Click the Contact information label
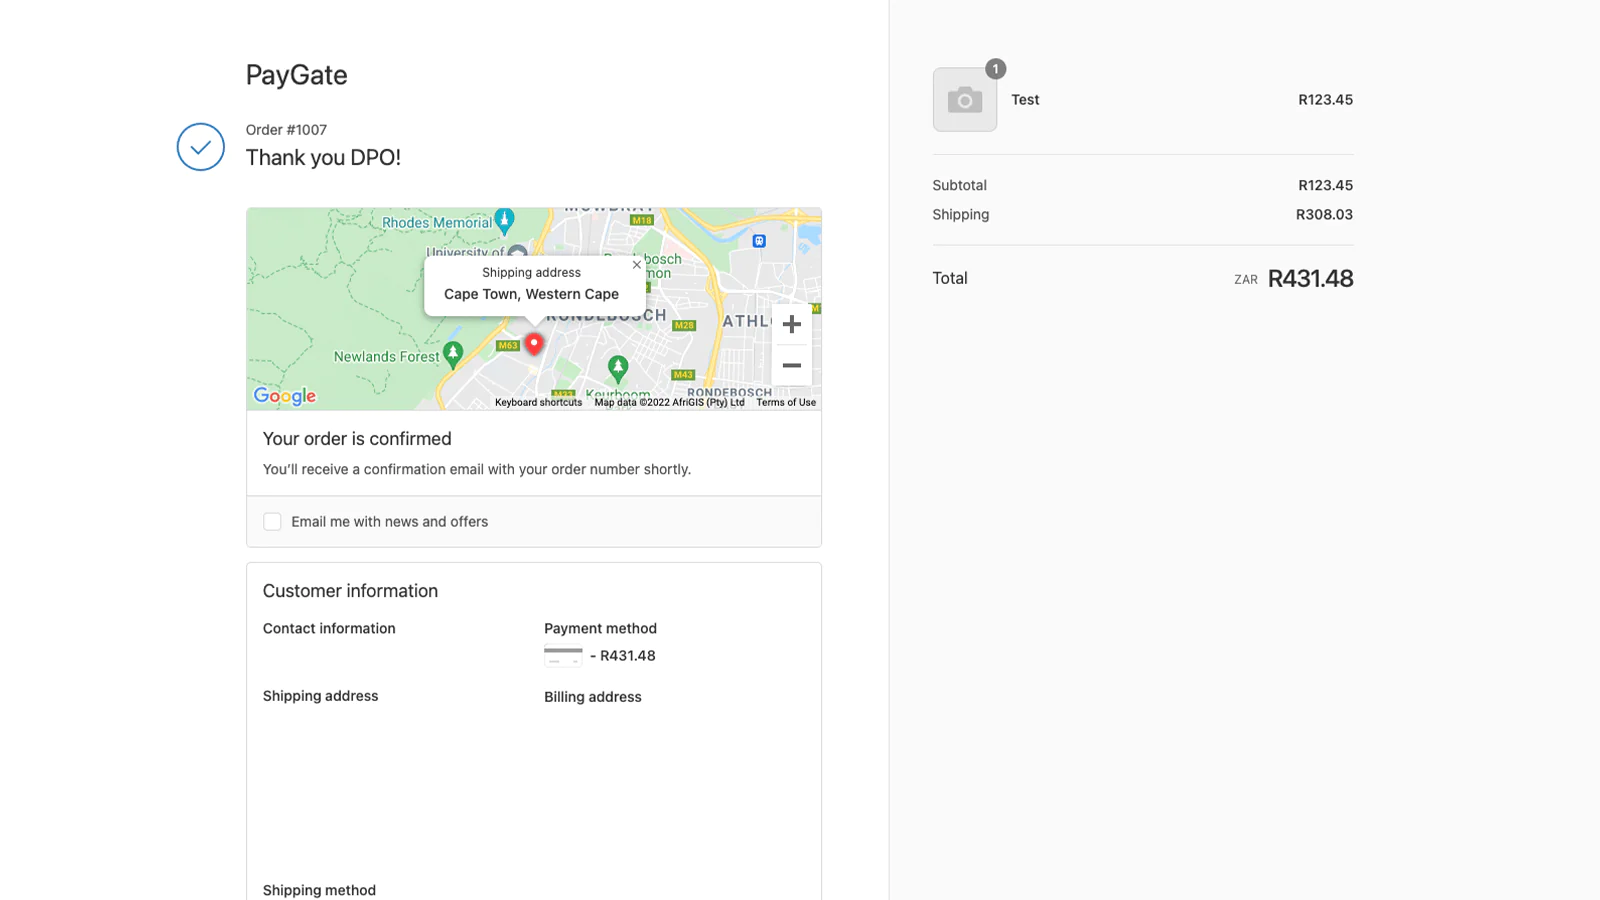The height and width of the screenshot is (900, 1600). pyautogui.click(x=329, y=628)
